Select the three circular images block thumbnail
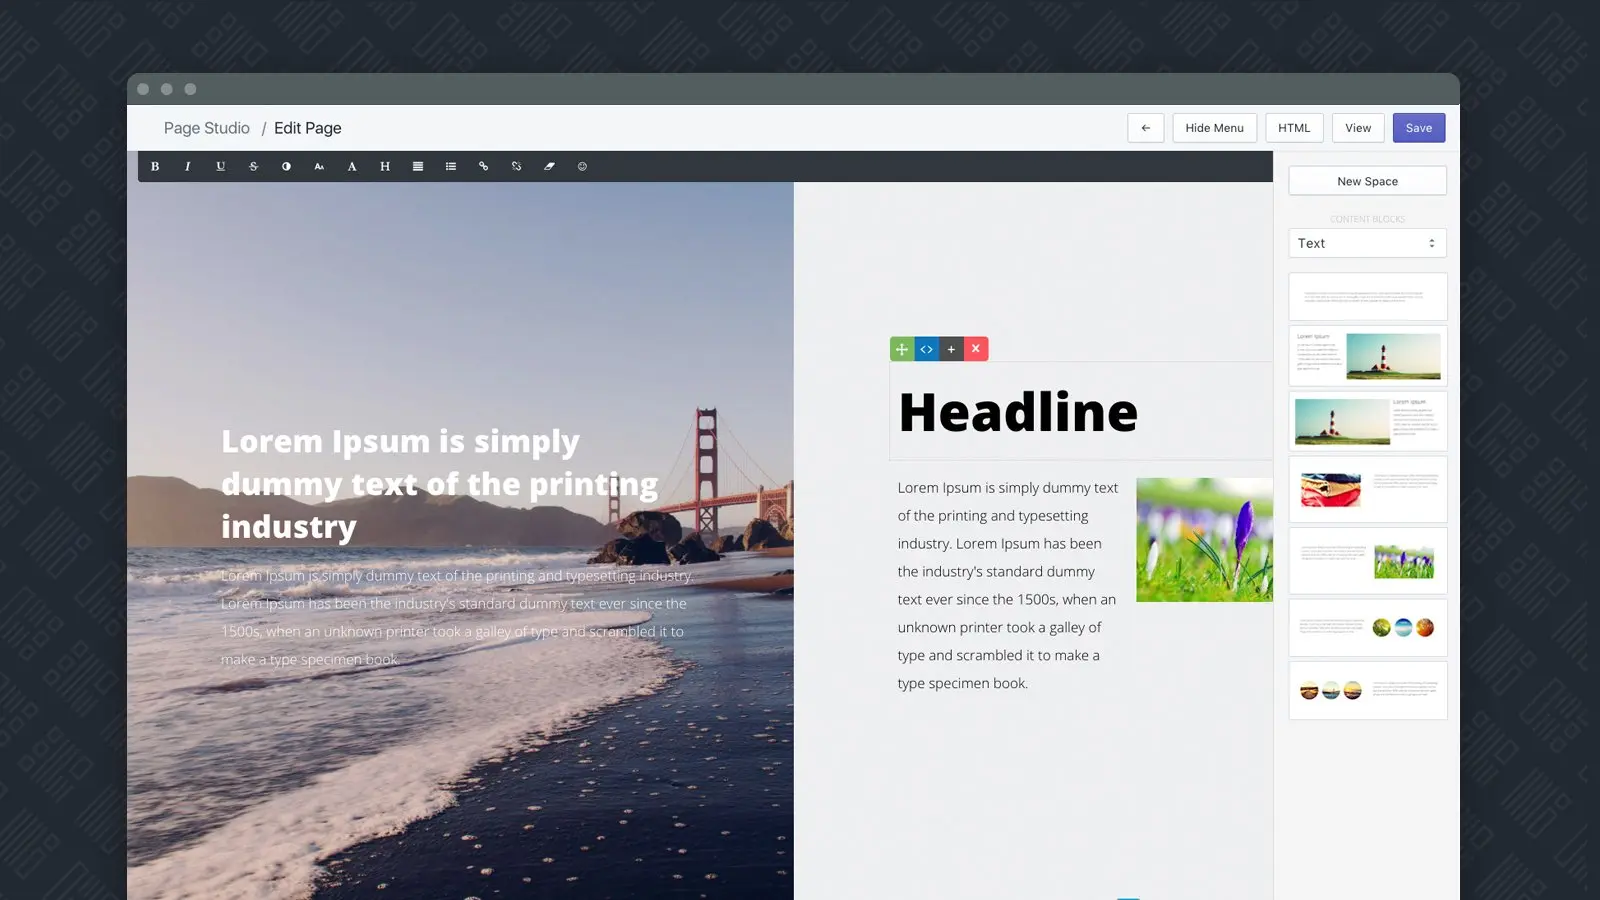Screen dimensions: 1600x900 (1367, 627)
